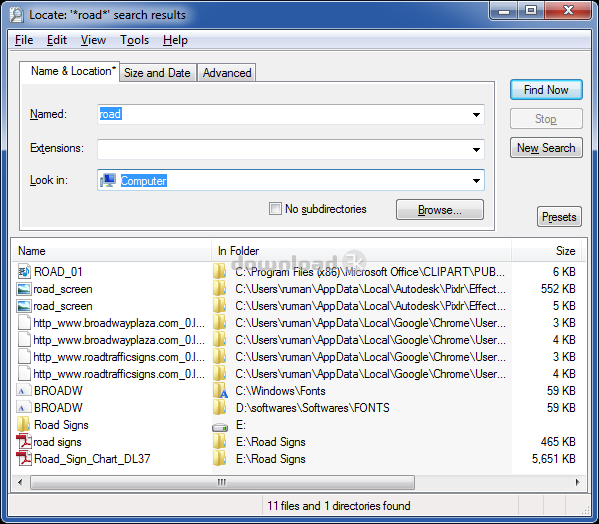Click the Road_Sign_Chart_DL37 PDF icon

[x=24, y=458]
